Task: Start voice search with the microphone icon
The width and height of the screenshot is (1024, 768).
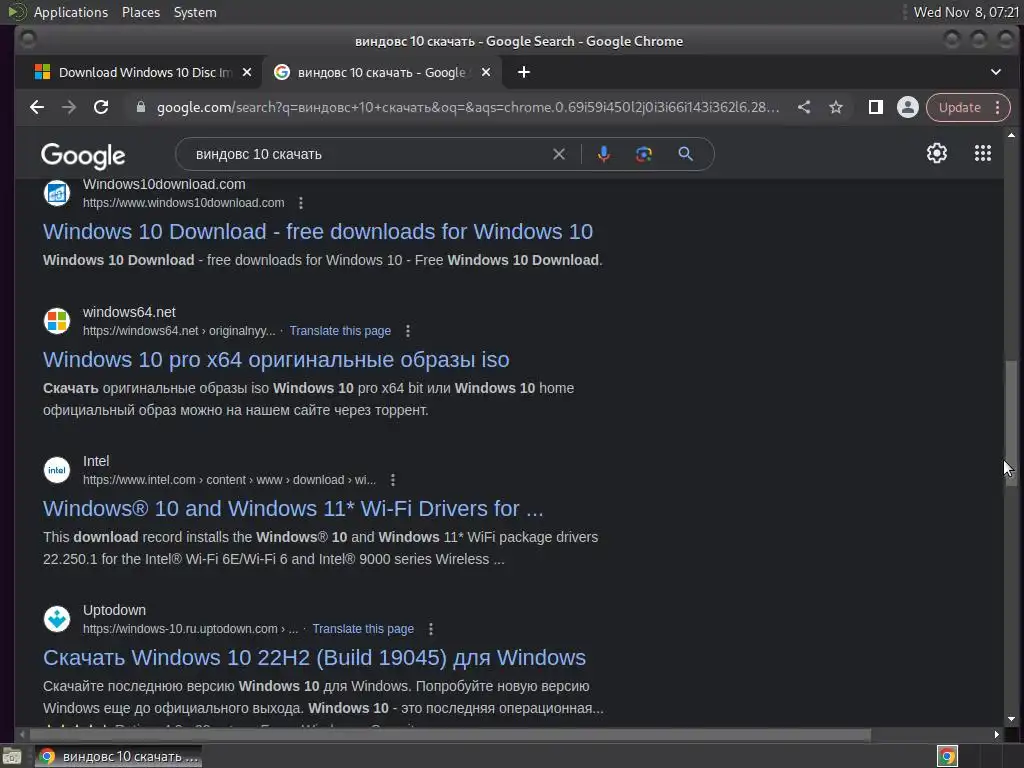Action: coord(604,154)
